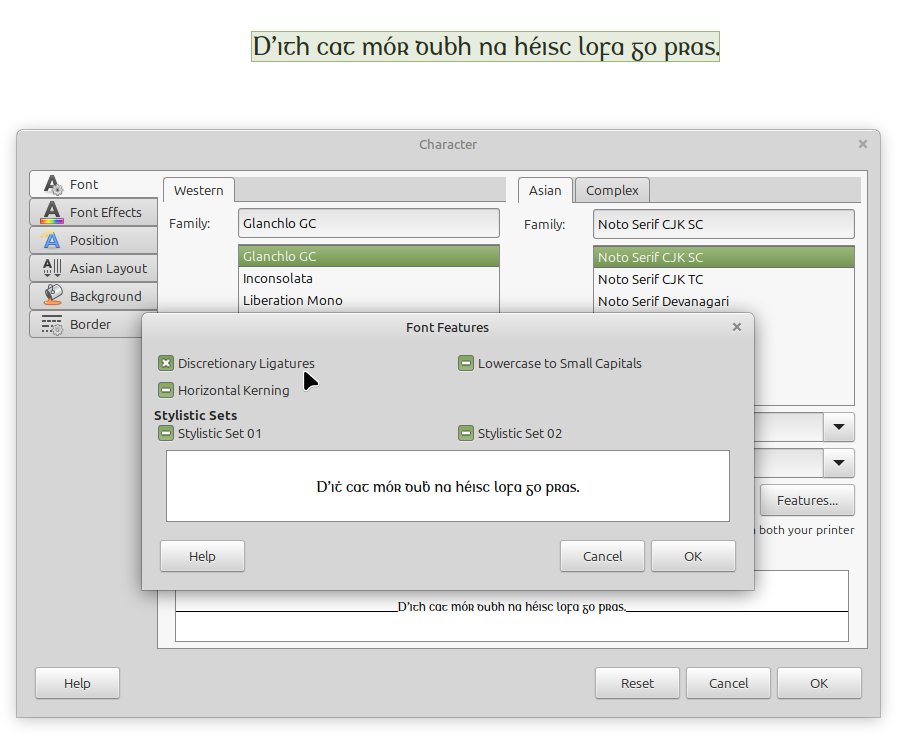The height and width of the screenshot is (750, 900).
Task: Select the Background tab
Action: (x=94, y=296)
